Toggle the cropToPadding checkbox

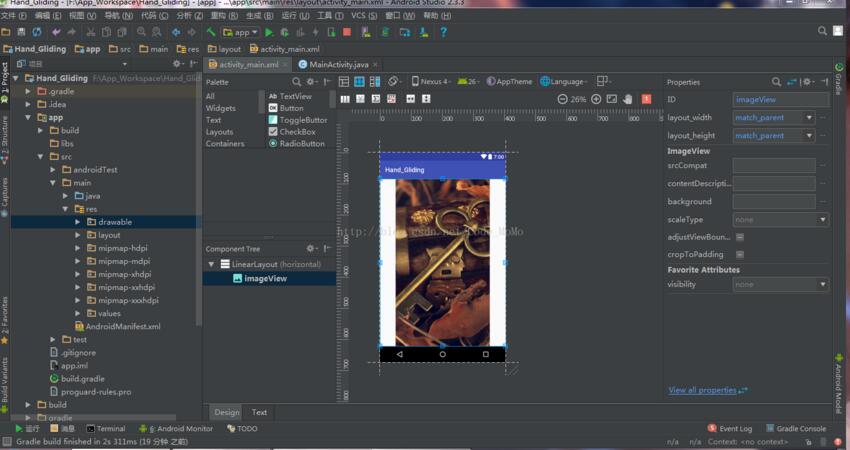click(x=739, y=254)
